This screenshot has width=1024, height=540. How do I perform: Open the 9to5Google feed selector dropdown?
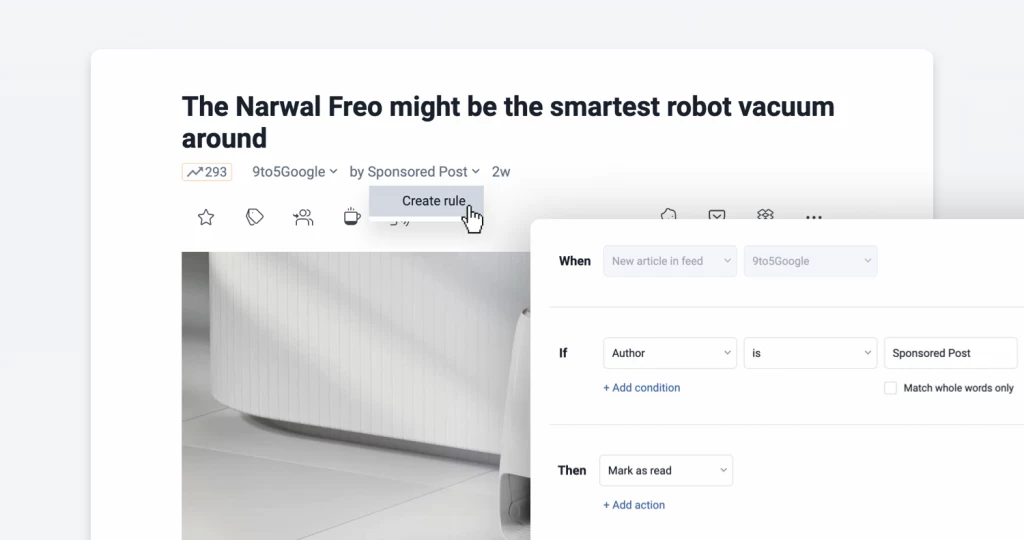point(810,261)
